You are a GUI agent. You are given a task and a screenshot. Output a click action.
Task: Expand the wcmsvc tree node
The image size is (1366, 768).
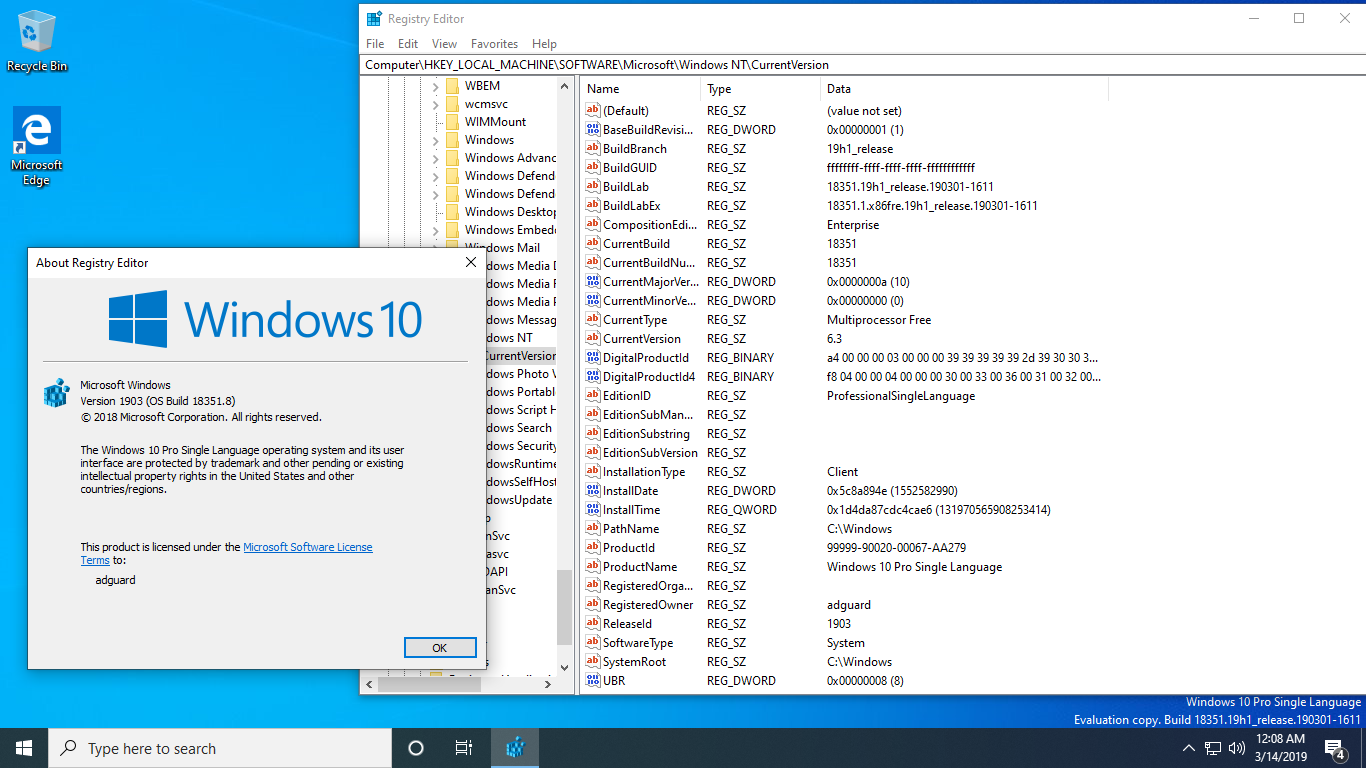435,104
